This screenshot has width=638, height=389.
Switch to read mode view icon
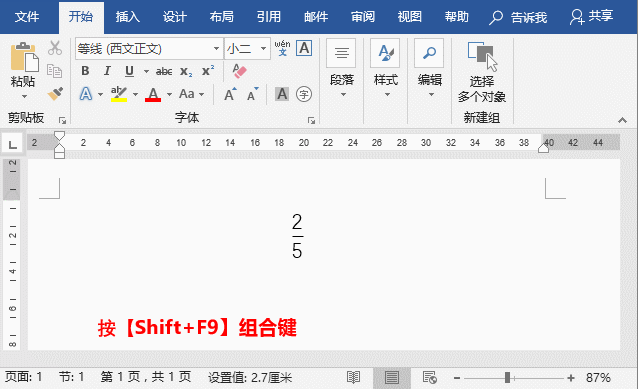point(354,378)
